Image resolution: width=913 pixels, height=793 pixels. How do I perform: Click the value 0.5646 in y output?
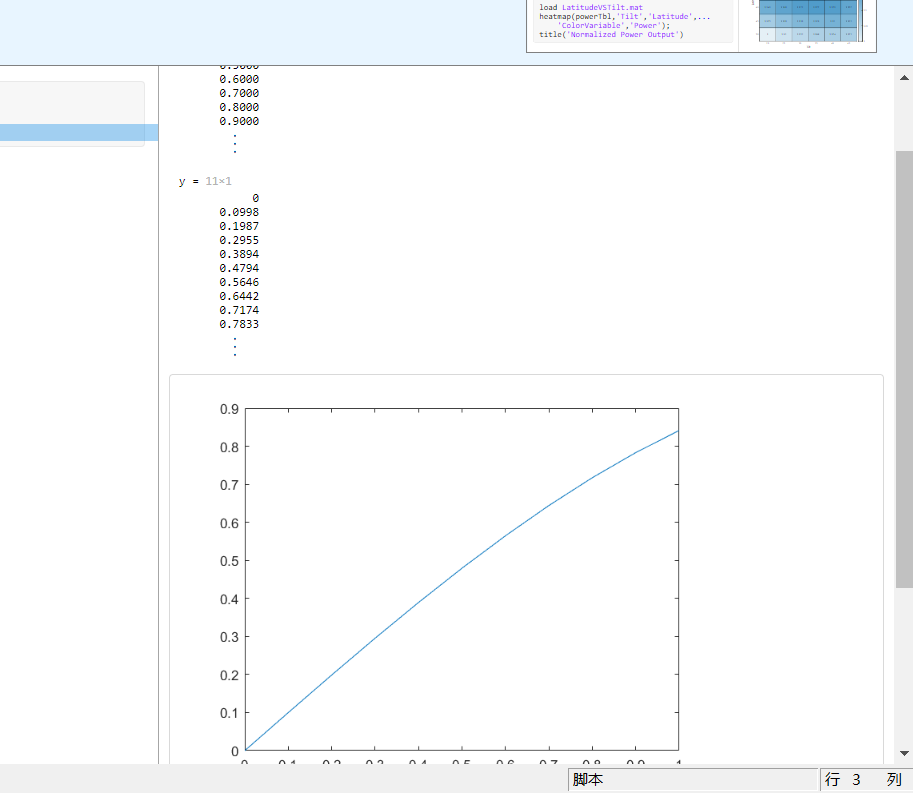[x=239, y=282]
